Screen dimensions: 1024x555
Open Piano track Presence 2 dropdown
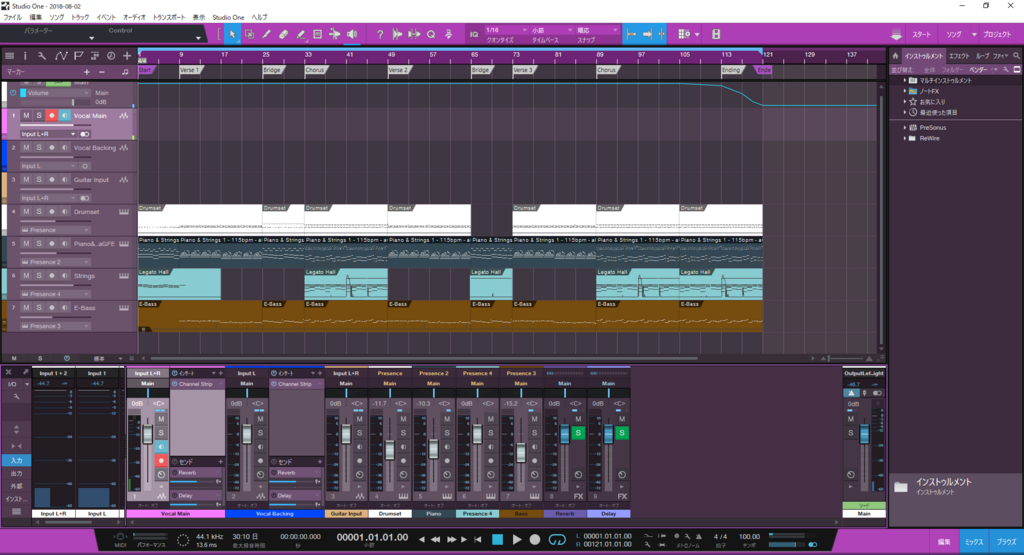tap(55, 262)
